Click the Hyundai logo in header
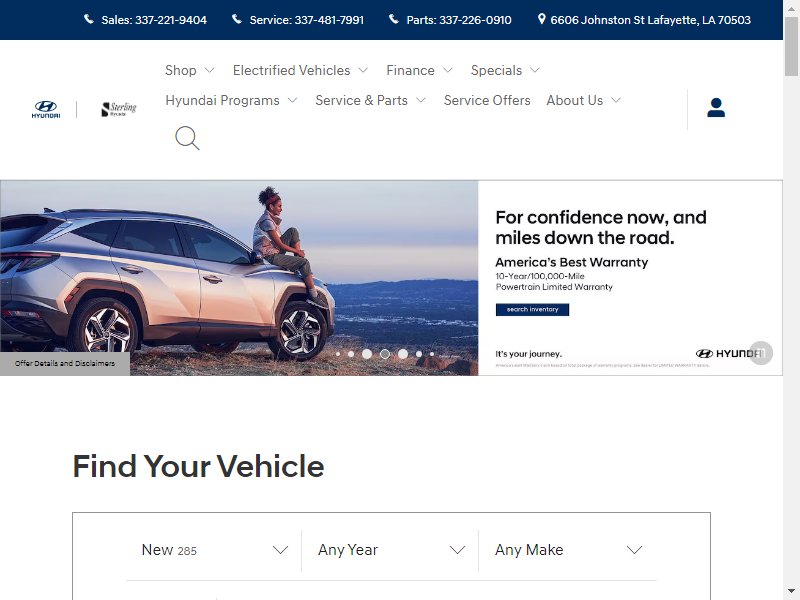 coord(46,109)
